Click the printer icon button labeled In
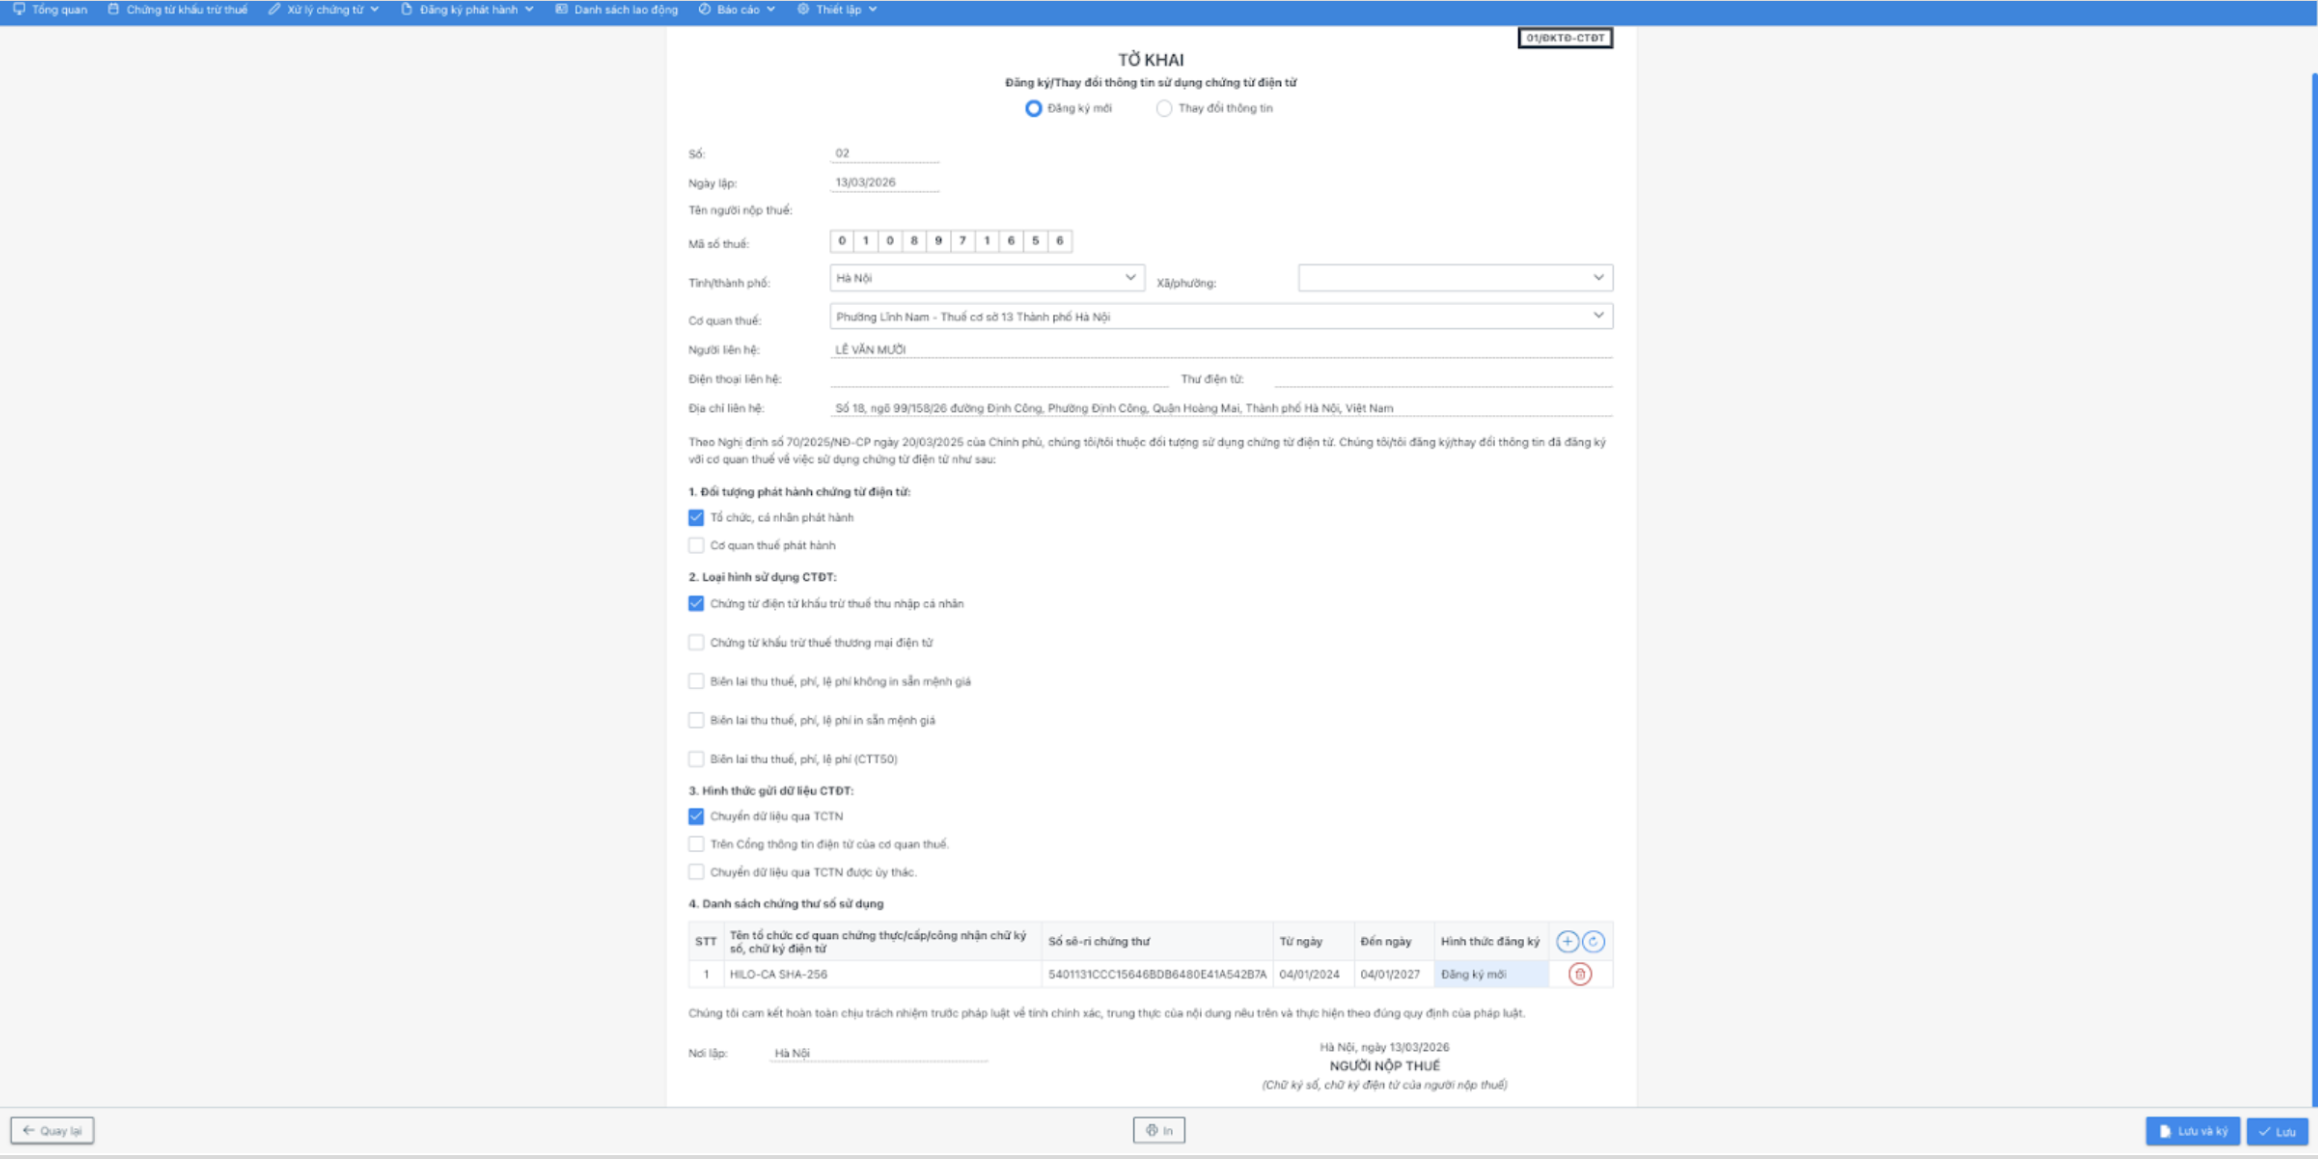 [x=1158, y=1130]
